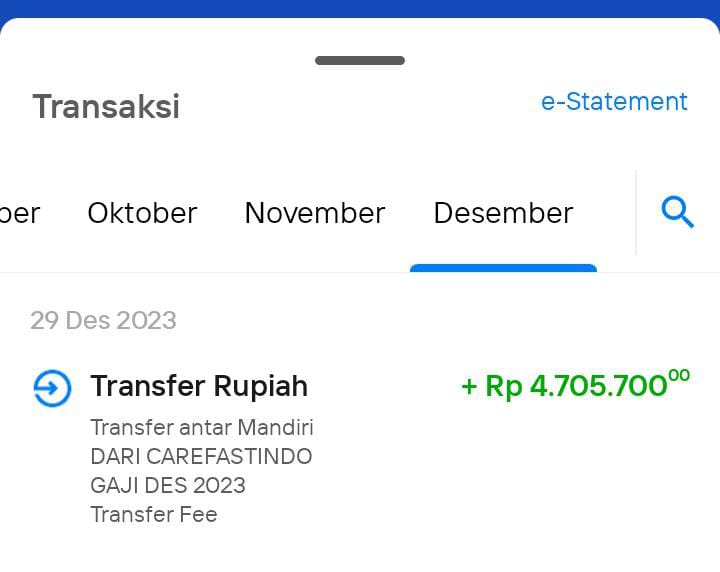Screen dimensions: 720x572
Task: Tap the search magnifier icon
Action: pos(678,212)
